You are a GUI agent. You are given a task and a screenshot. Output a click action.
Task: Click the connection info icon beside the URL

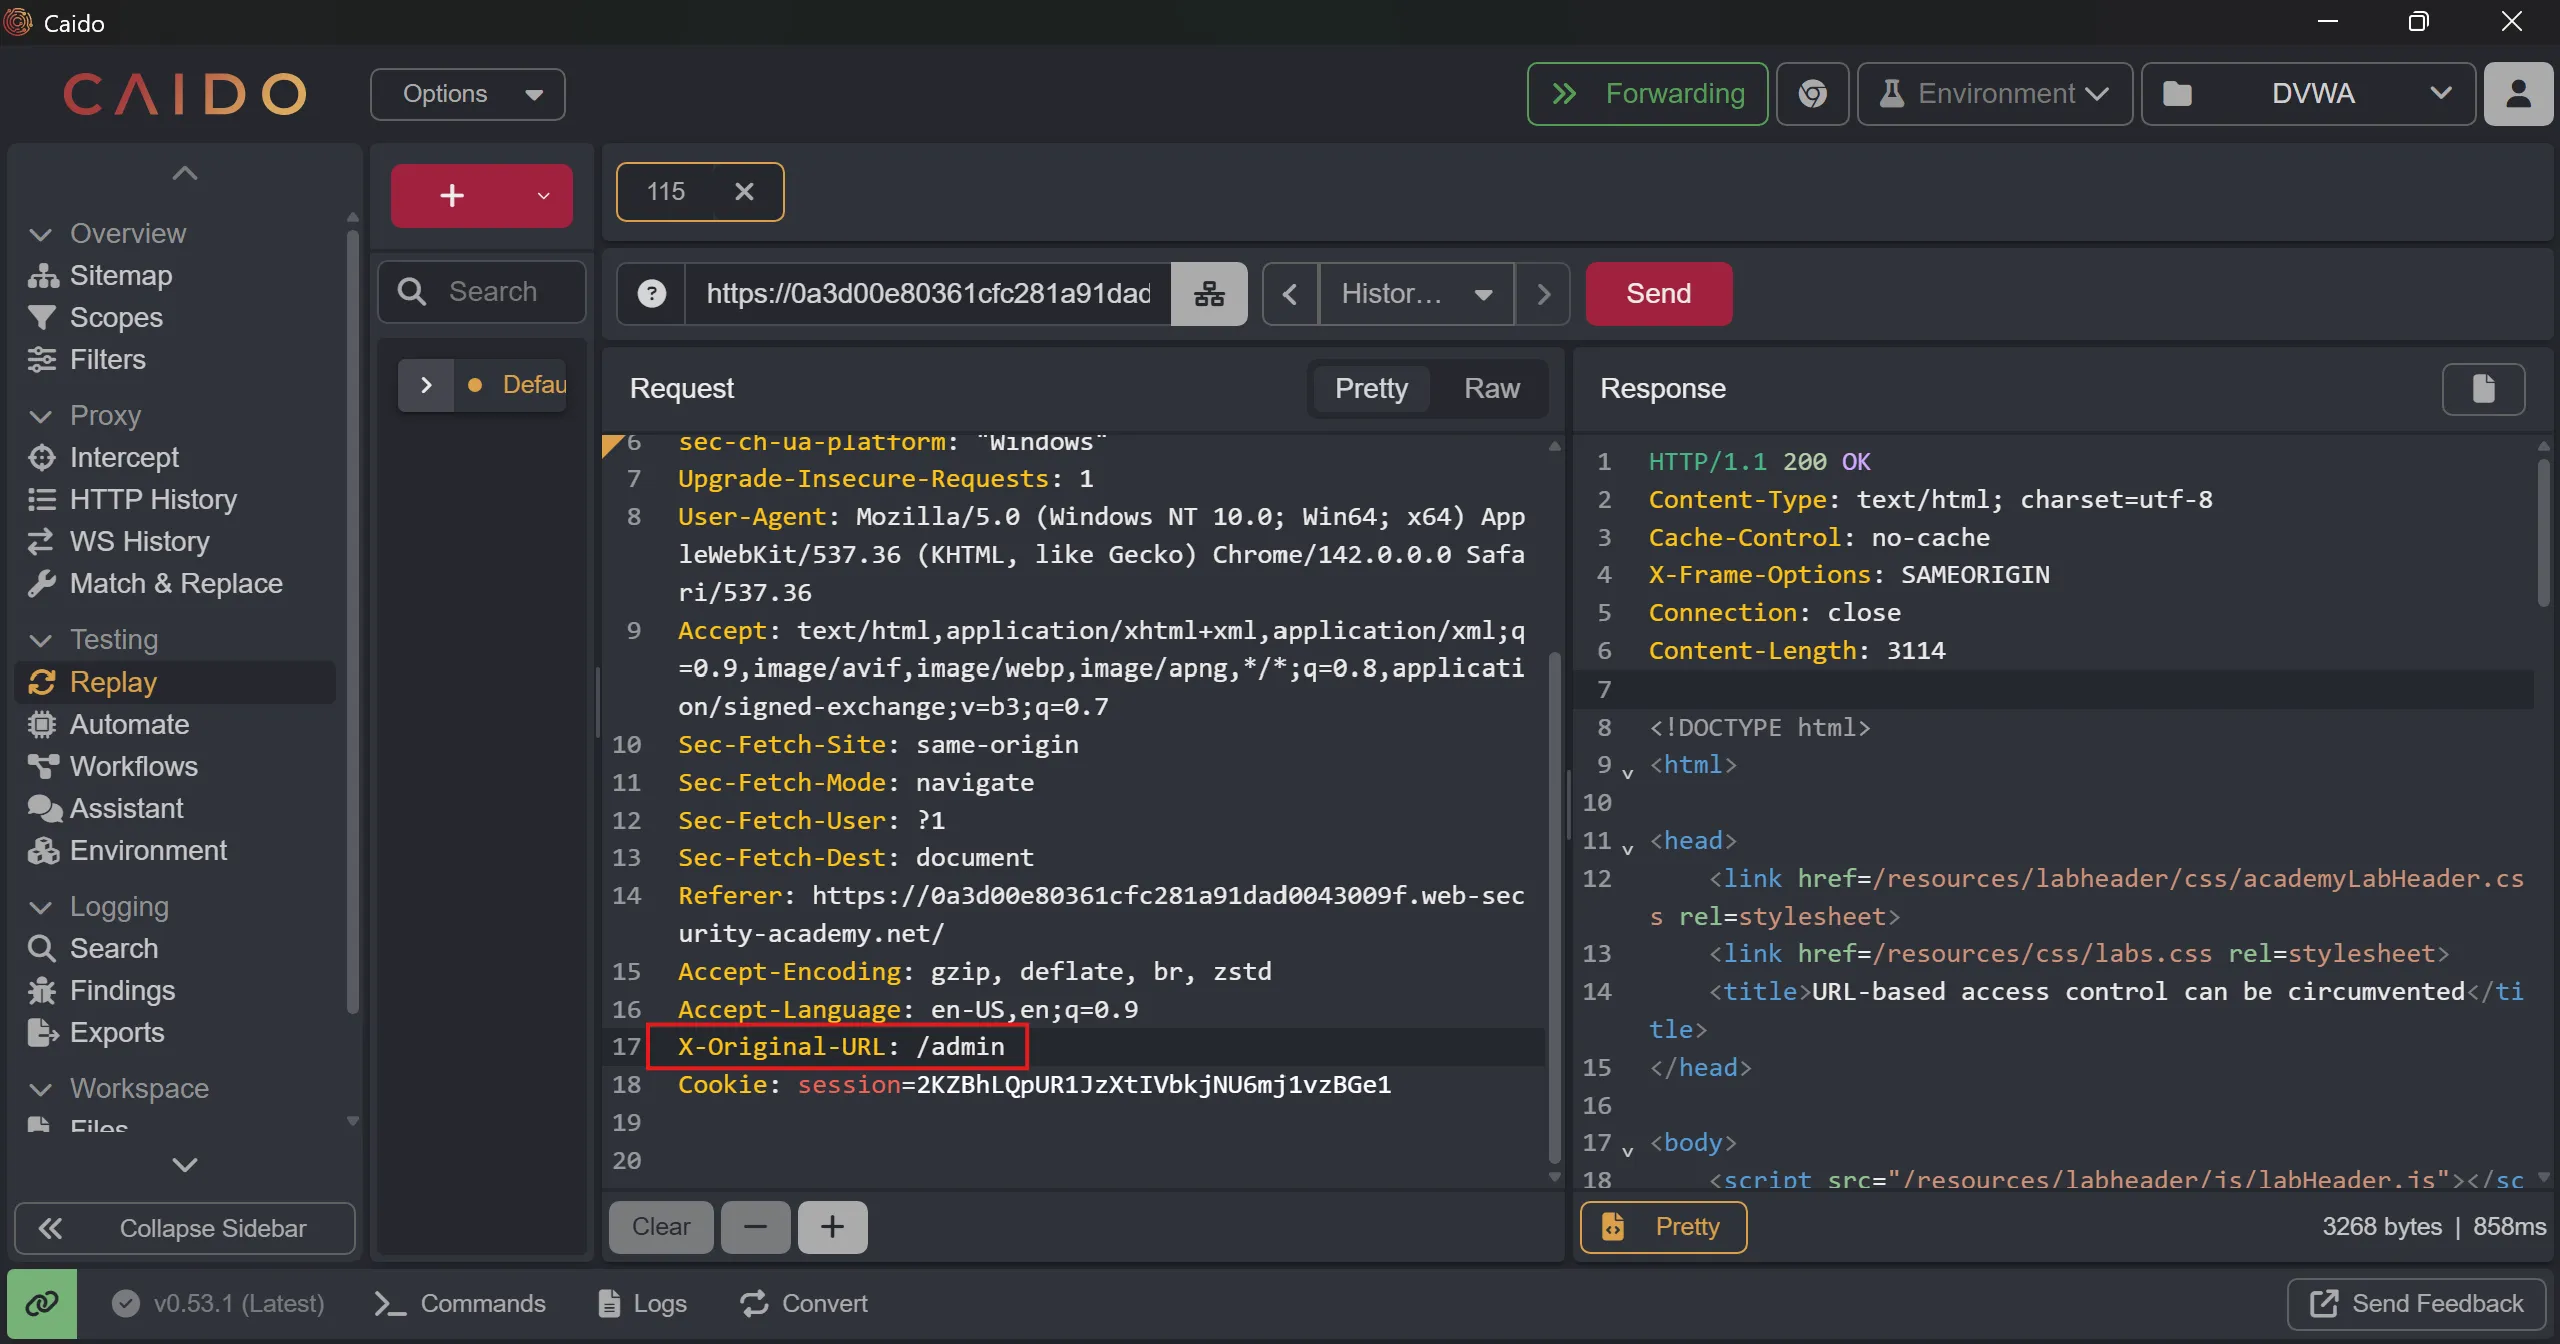[x=1209, y=293]
